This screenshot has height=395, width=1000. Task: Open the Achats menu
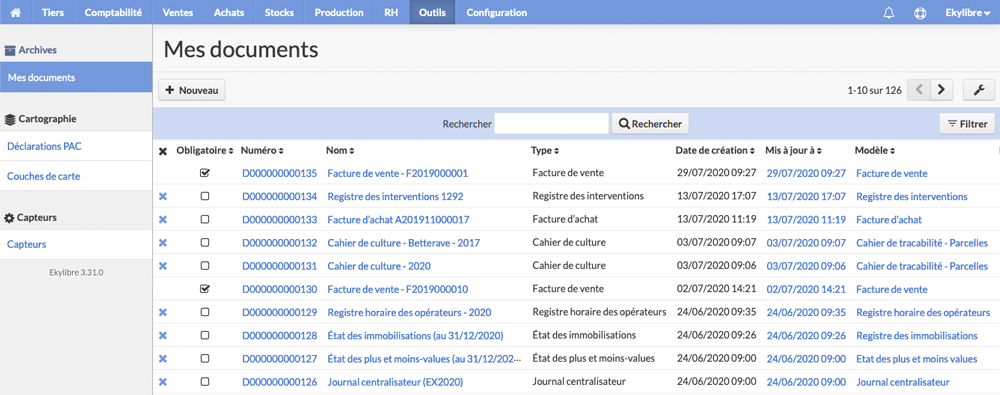(x=229, y=12)
